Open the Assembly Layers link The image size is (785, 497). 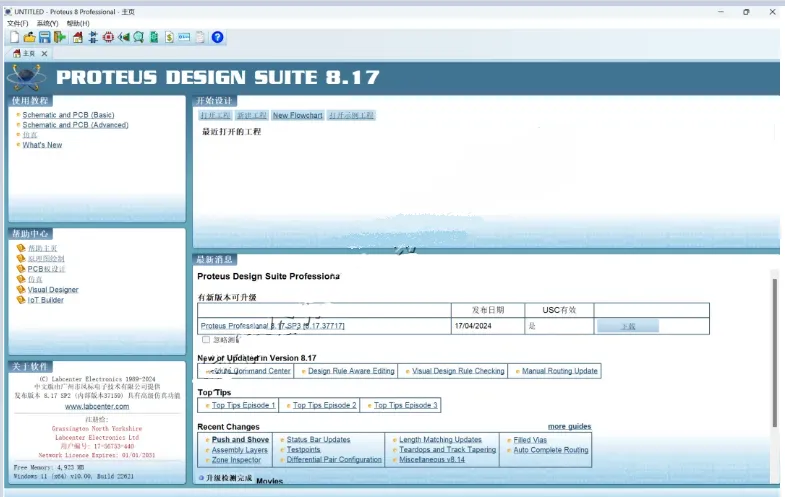[239, 449]
